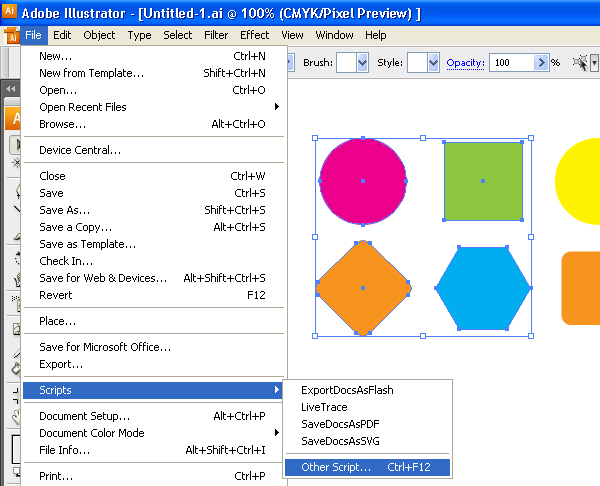This screenshot has width=600, height=486.
Task: Open the Window menu
Action: pyautogui.click(x=334, y=35)
